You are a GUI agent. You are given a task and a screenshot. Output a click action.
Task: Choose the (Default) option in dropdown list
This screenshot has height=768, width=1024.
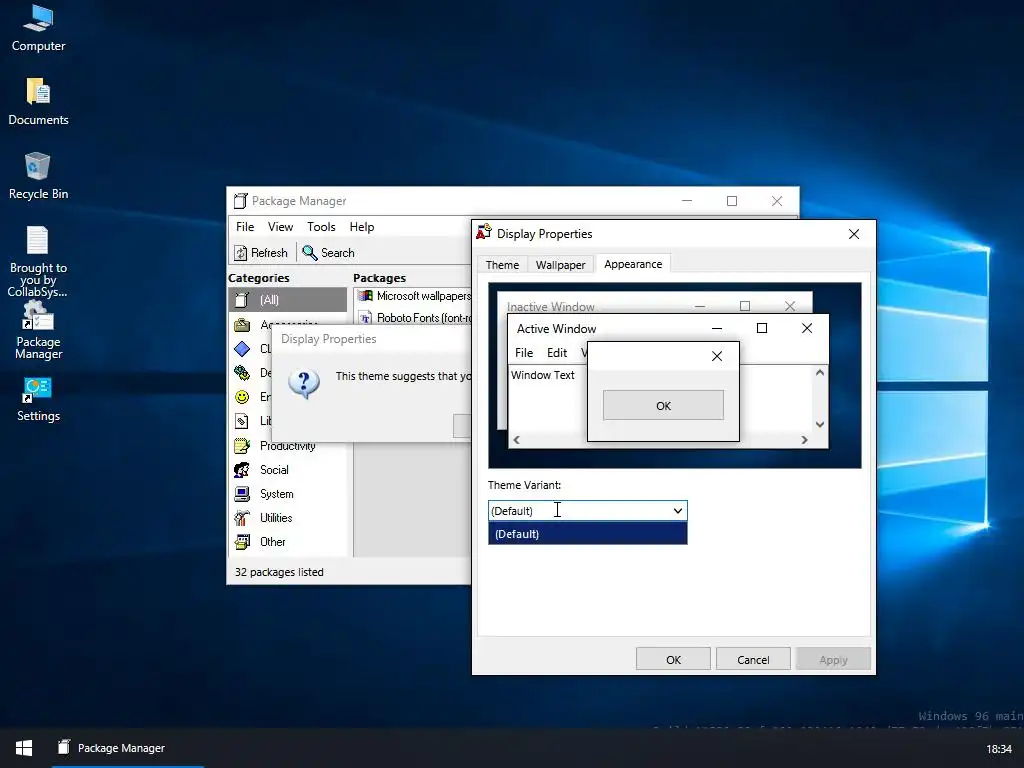[588, 534]
